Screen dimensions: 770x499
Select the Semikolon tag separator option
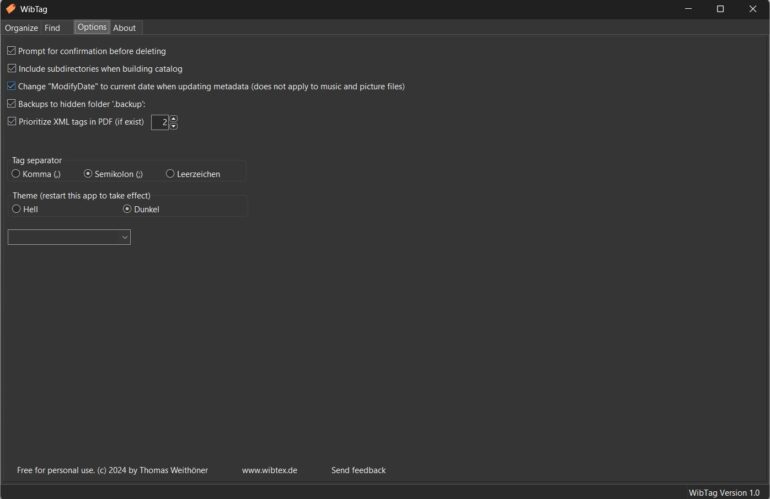pos(88,174)
